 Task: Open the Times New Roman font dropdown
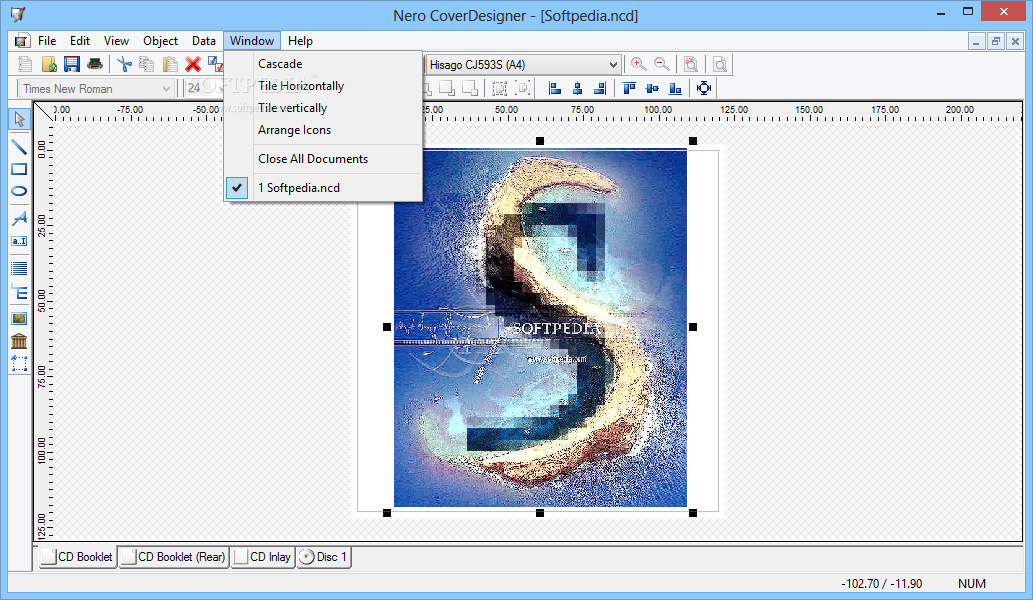[166, 88]
